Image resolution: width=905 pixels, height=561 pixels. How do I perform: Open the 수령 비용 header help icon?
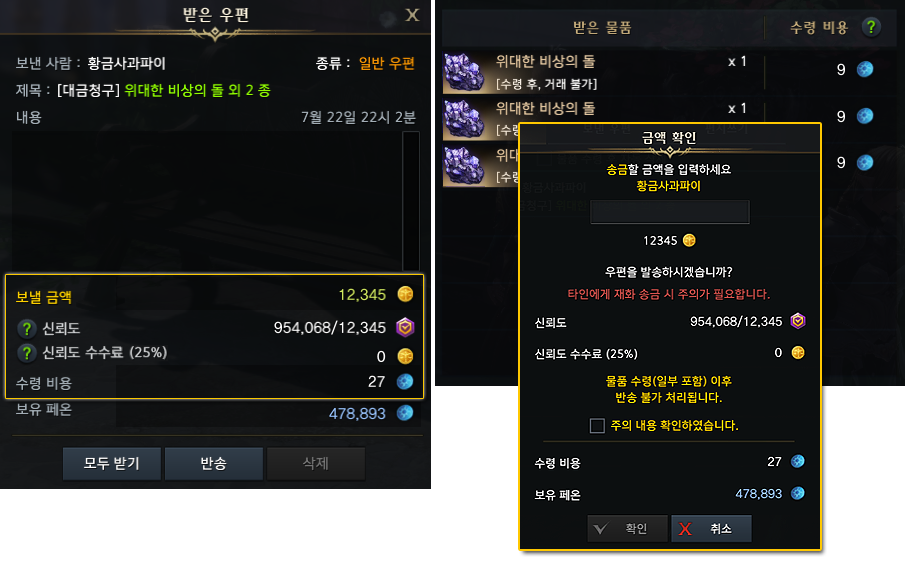871,27
